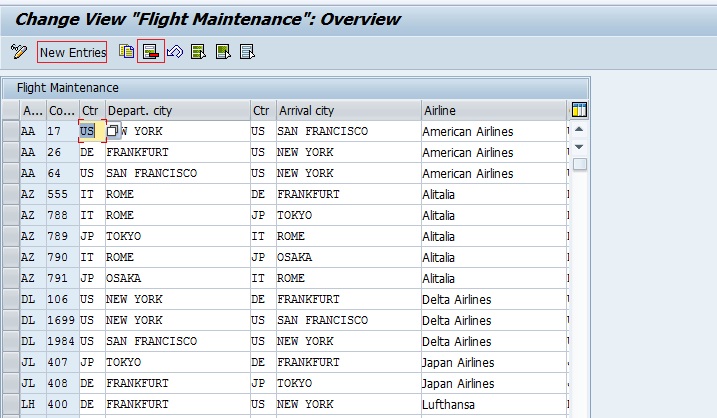The image size is (717, 418).
Task: Select row selector for AZ 555 row
Action: click(x=10, y=194)
